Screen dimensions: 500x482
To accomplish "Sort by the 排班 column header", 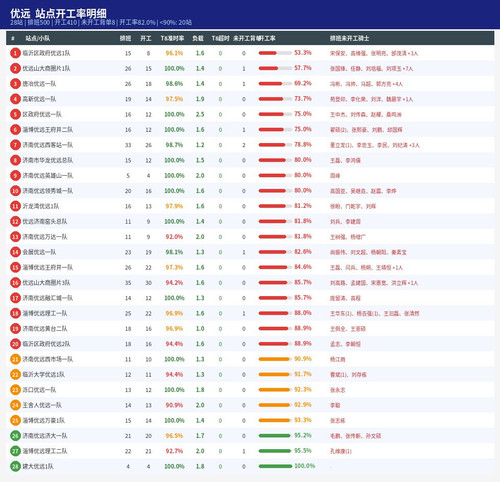I will pos(125,38).
